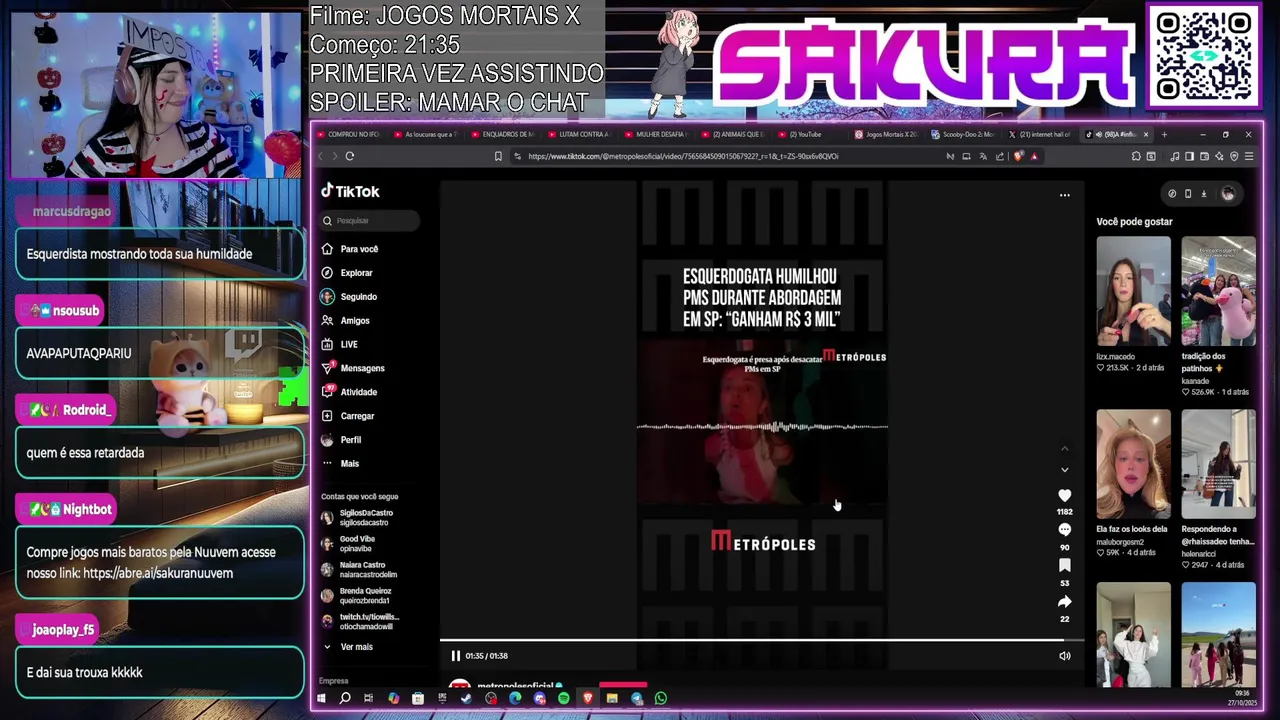Screen dimensions: 1280x720
Task: Click the phone icon in TikTok header
Action: click(1188, 194)
